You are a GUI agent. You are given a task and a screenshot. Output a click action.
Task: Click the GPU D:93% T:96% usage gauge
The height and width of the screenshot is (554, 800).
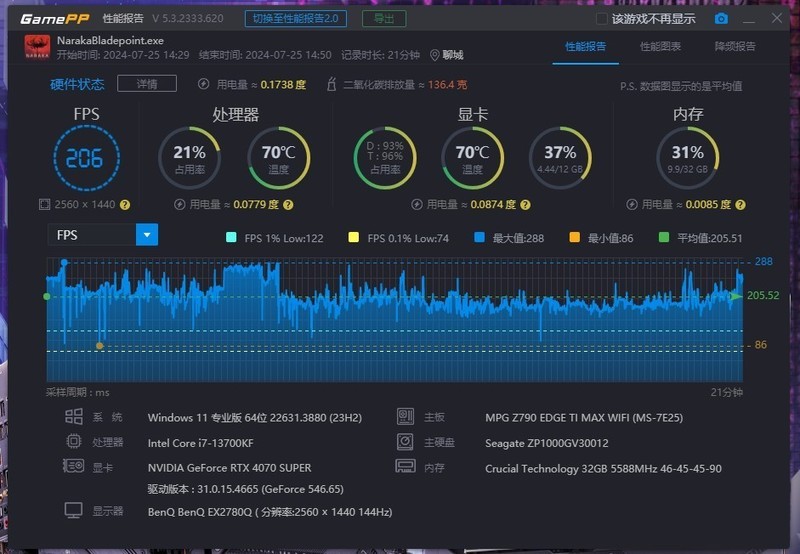coord(385,158)
